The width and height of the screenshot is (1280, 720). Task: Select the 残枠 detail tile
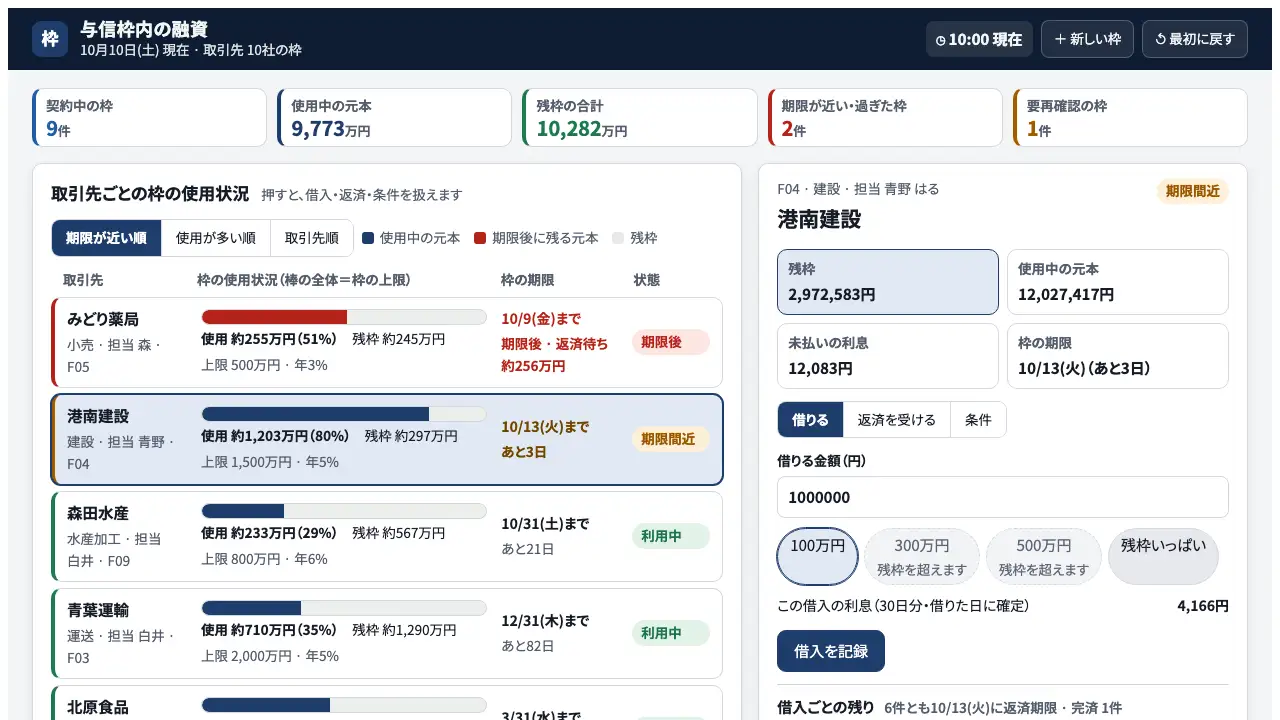coord(888,282)
